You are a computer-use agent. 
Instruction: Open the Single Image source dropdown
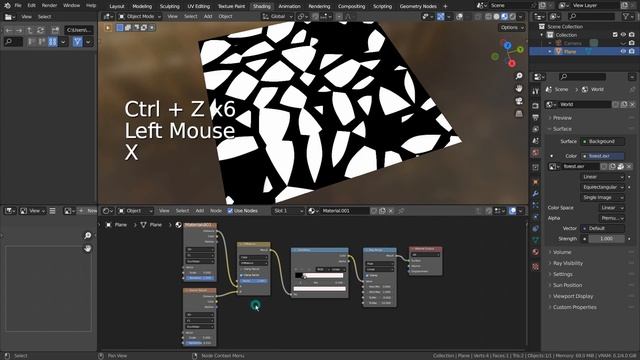(x=602, y=198)
